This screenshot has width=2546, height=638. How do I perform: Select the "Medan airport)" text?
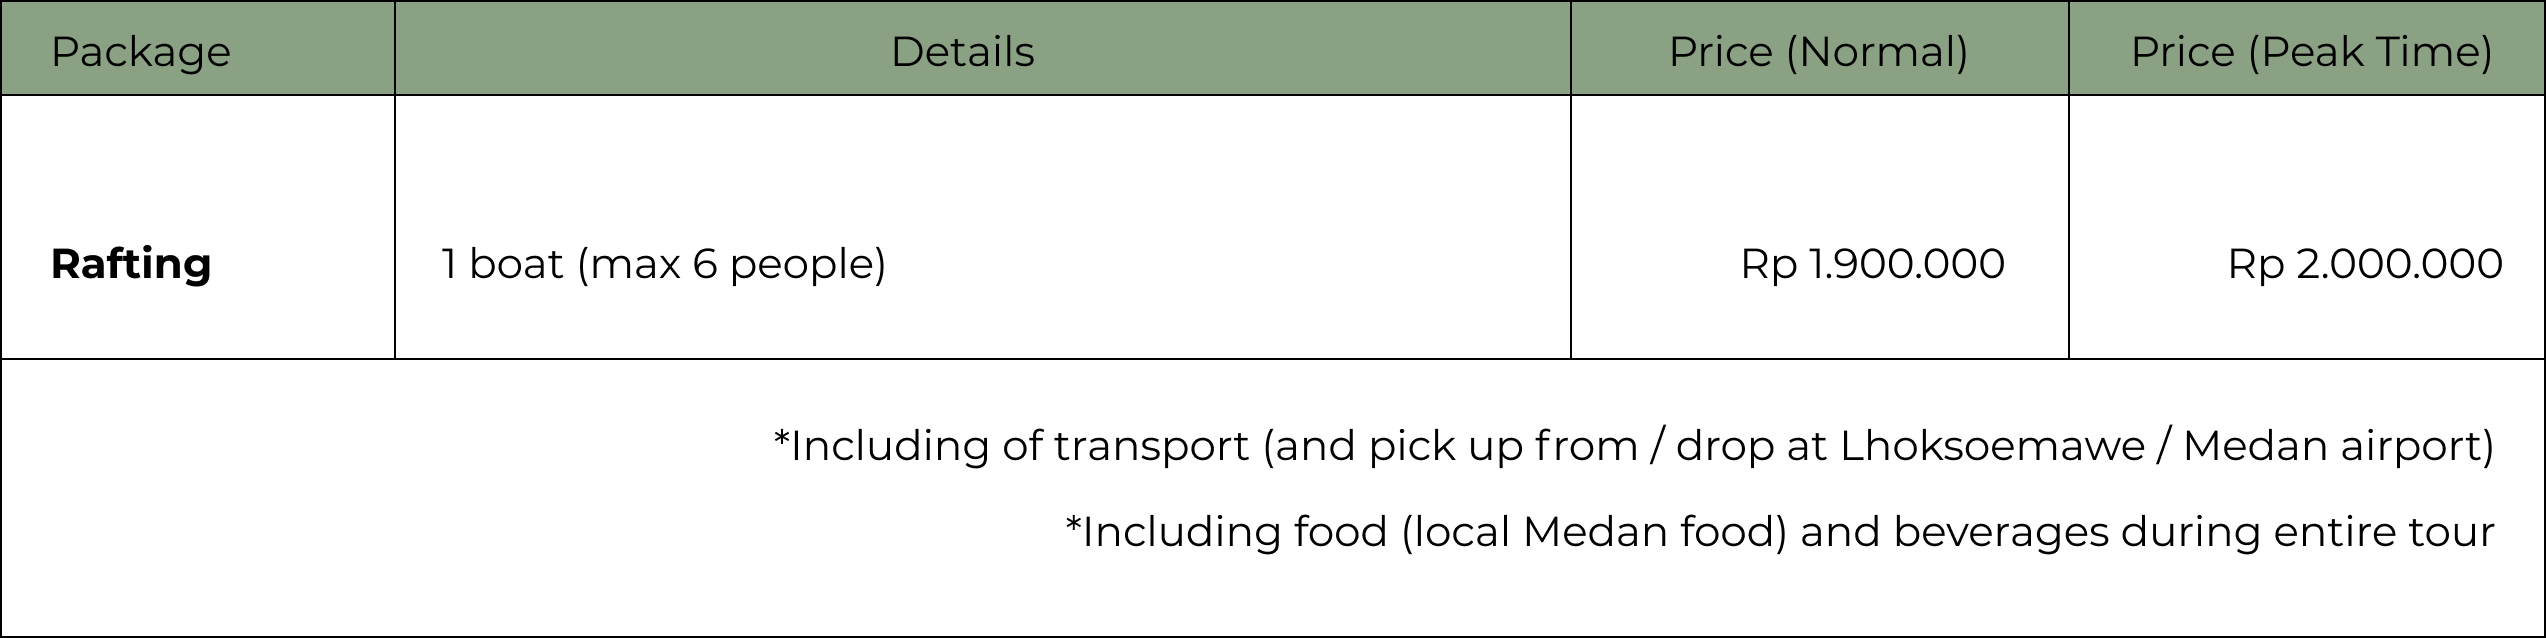pyautogui.click(x=2338, y=446)
